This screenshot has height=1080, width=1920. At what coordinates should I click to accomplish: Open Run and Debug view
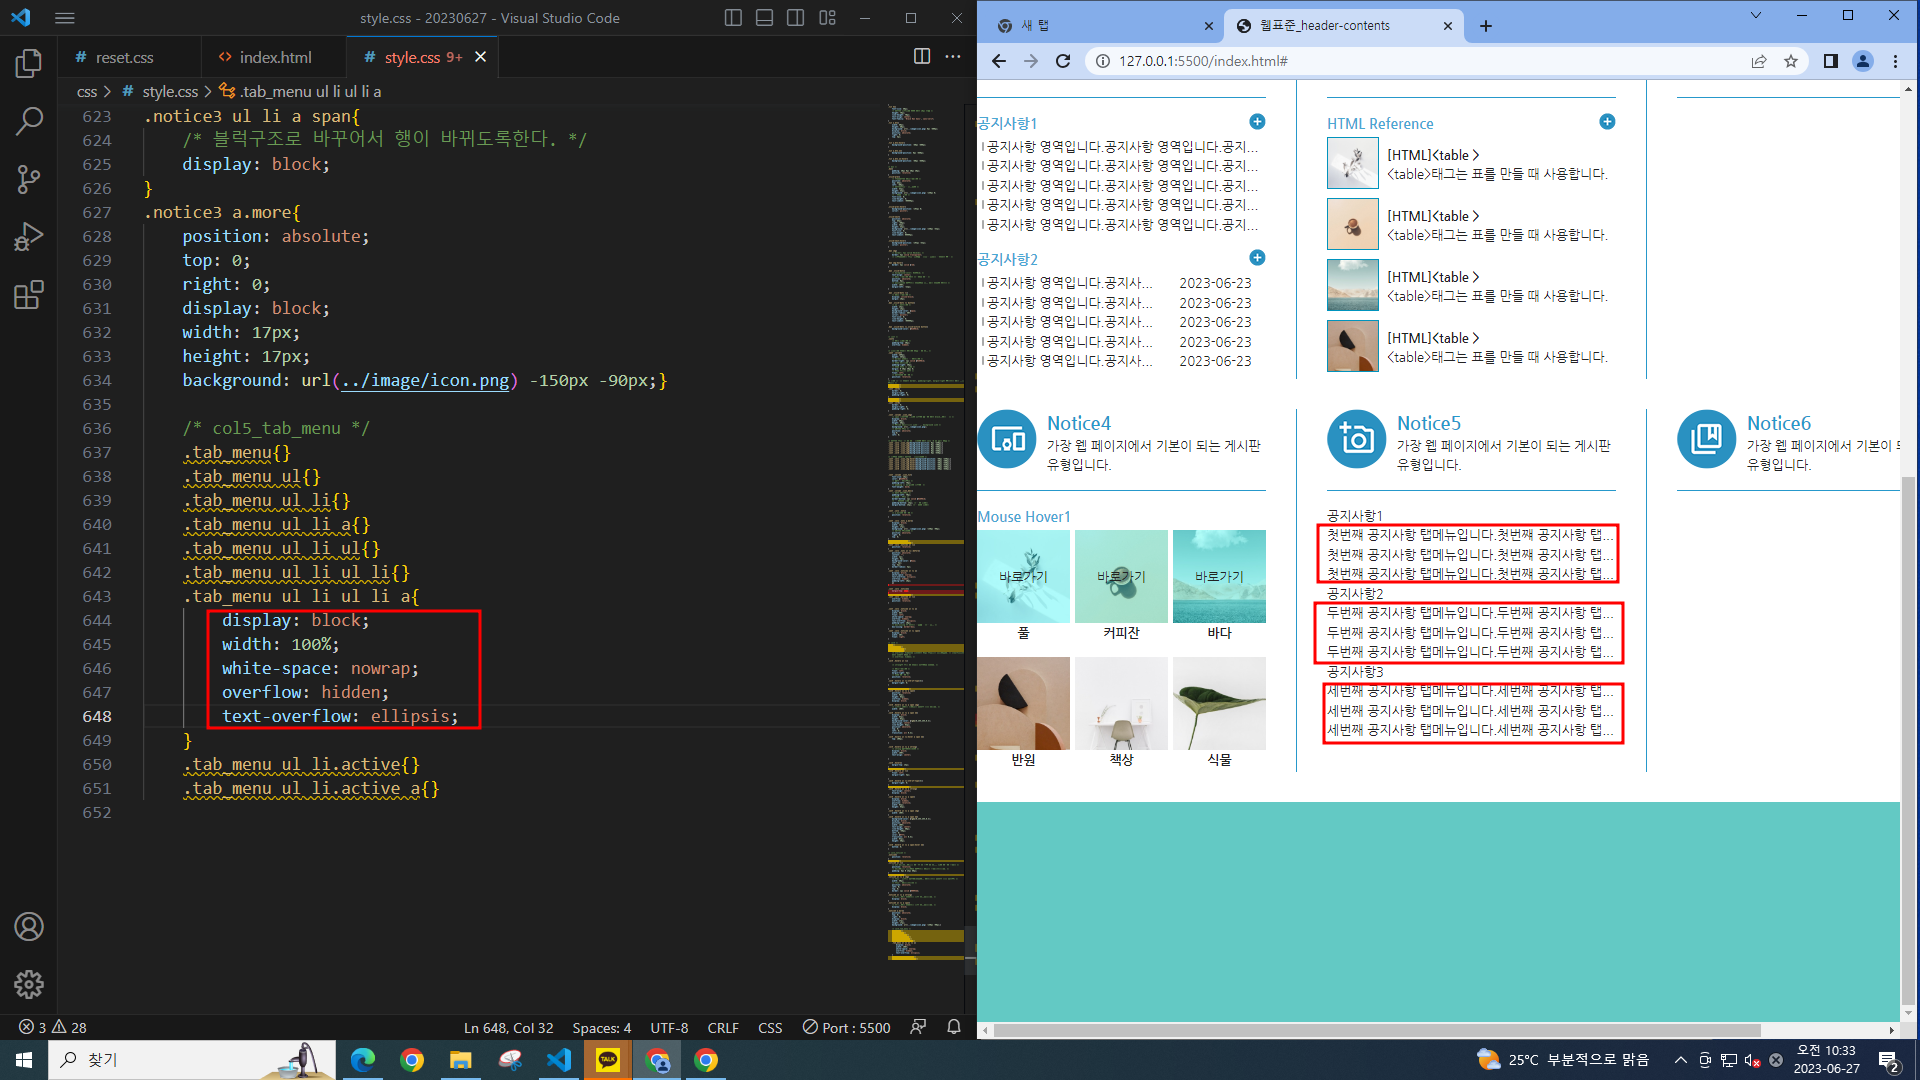pyautogui.click(x=29, y=237)
